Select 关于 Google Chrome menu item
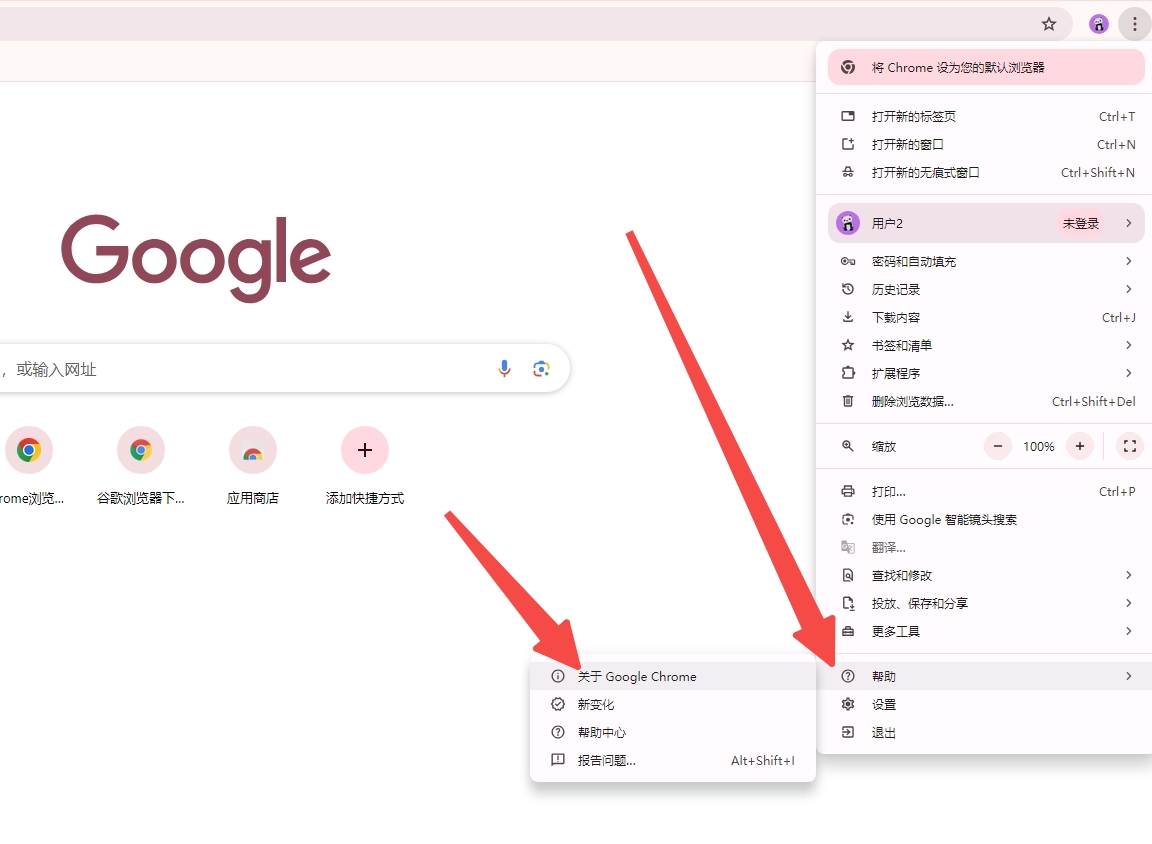 point(638,676)
